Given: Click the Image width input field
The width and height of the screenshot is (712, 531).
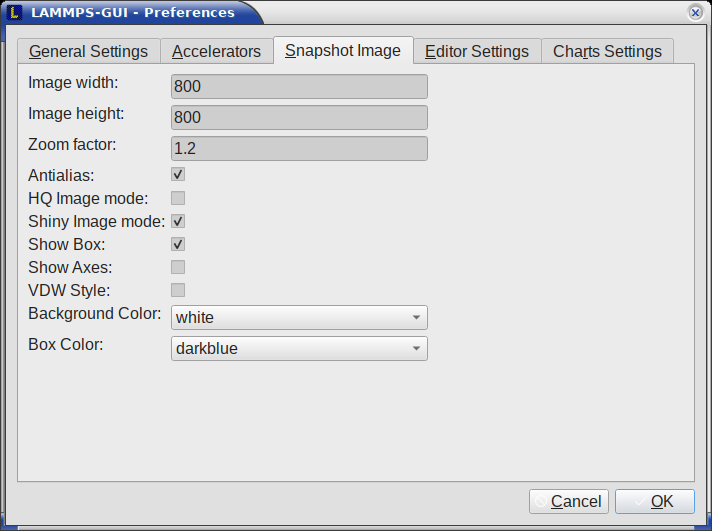Looking at the screenshot, I should pyautogui.click(x=299, y=86).
